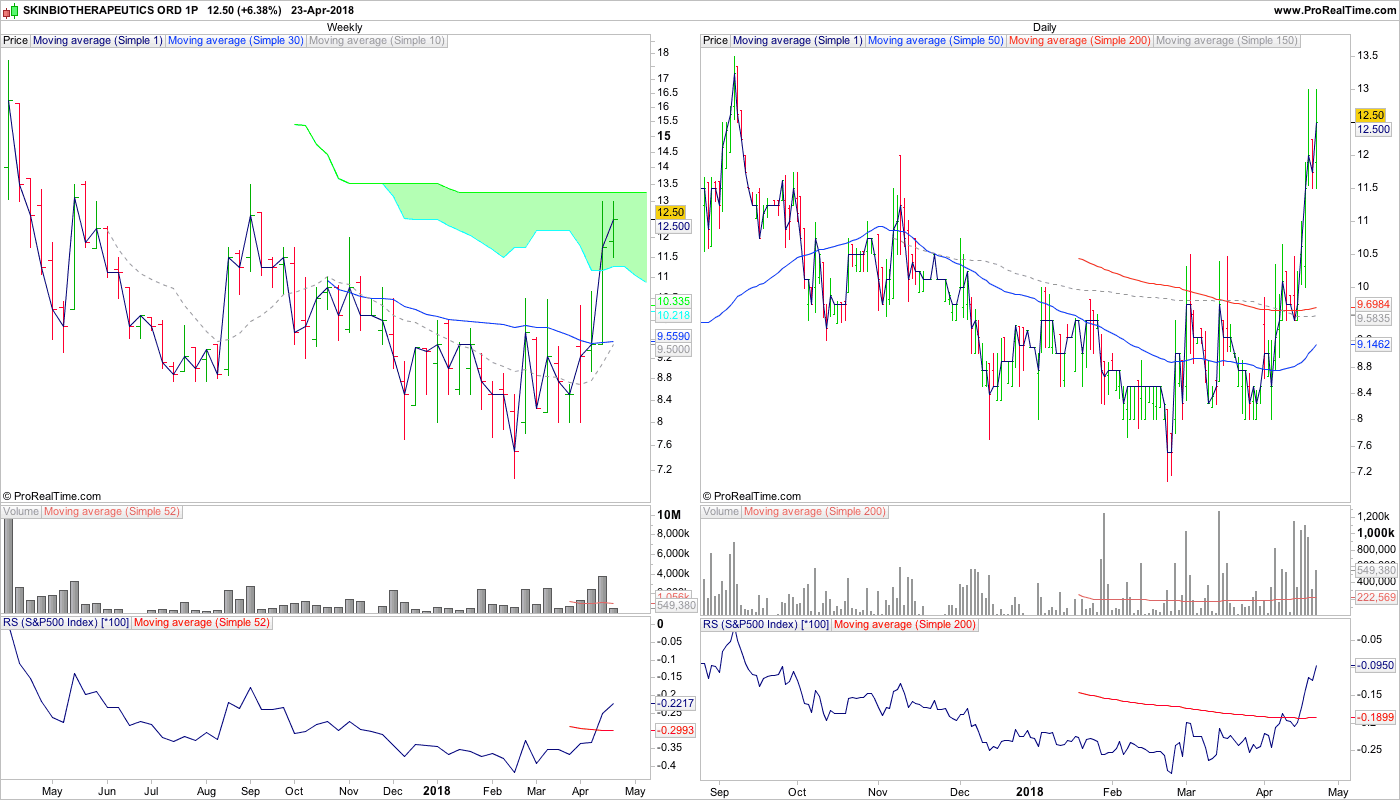Click the 10M label on Weekly volume axis
The height and width of the screenshot is (800, 1400).
click(668, 515)
